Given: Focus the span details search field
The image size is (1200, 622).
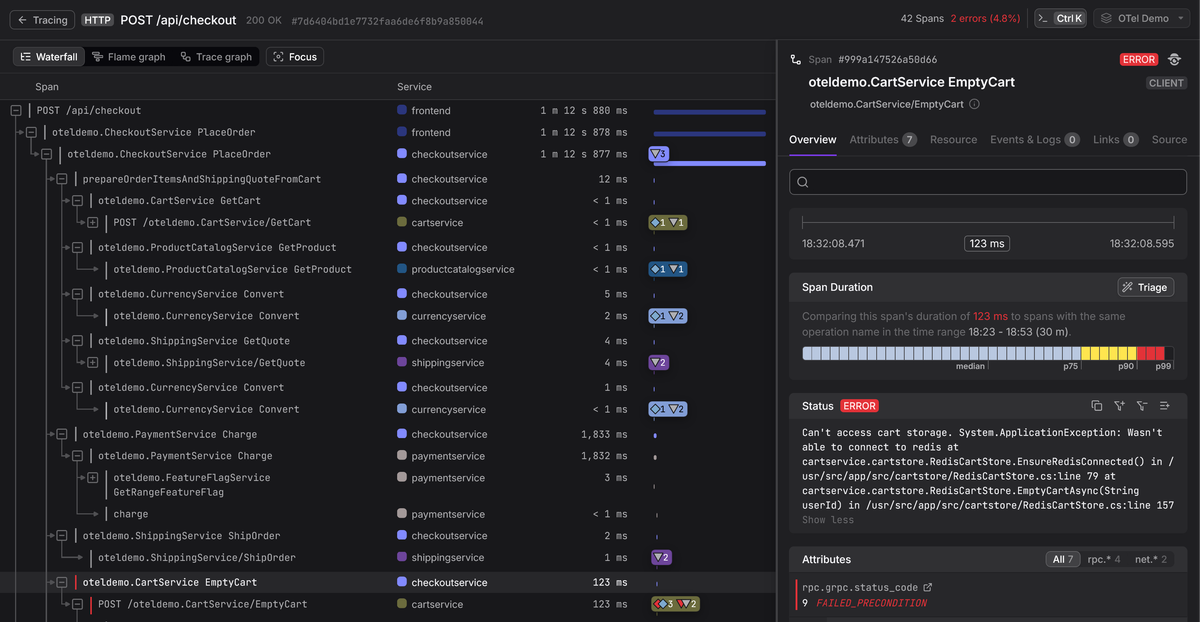Looking at the screenshot, I should click(988, 182).
